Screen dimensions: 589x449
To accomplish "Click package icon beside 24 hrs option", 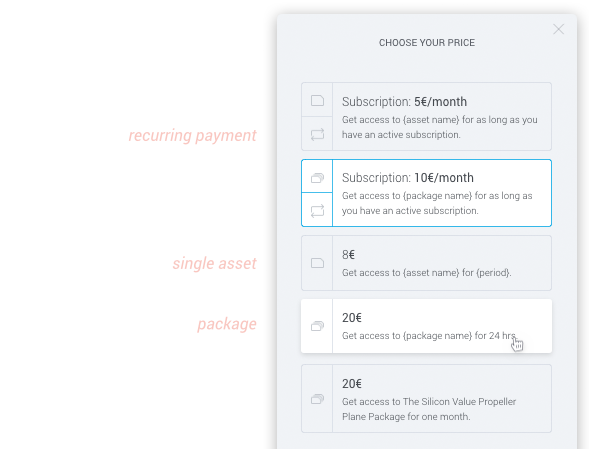I will coord(317,326).
